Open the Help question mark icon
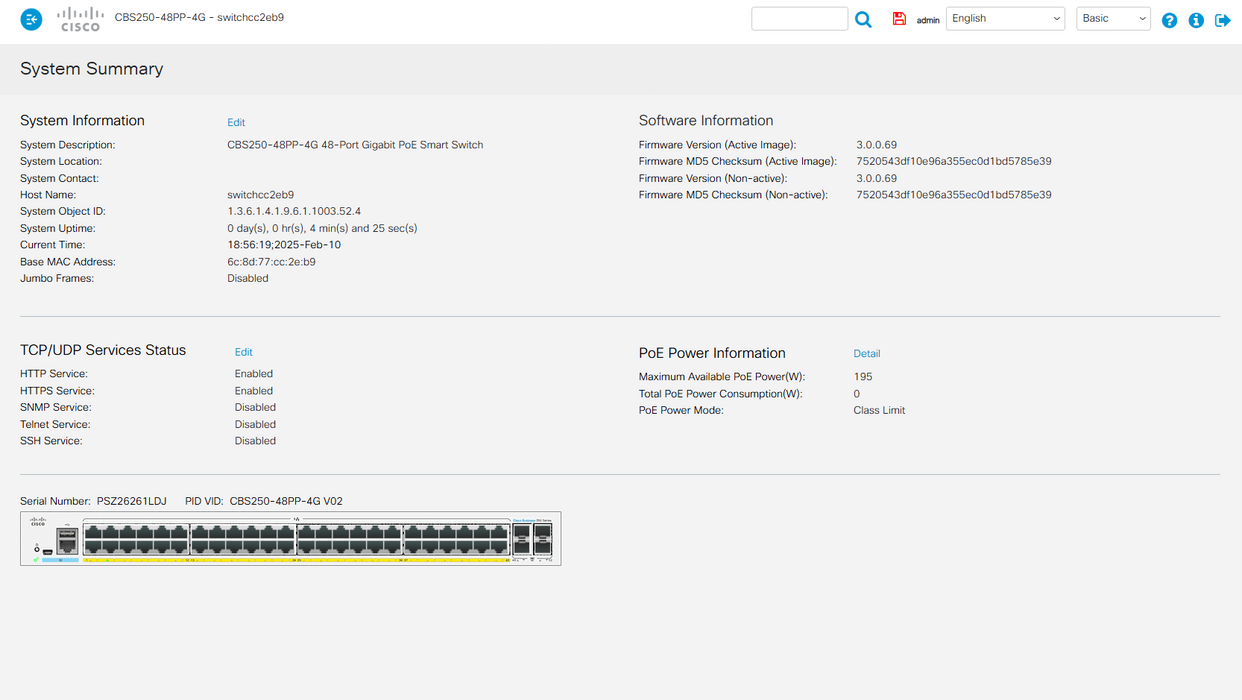This screenshot has width=1242, height=700. tap(1170, 20)
